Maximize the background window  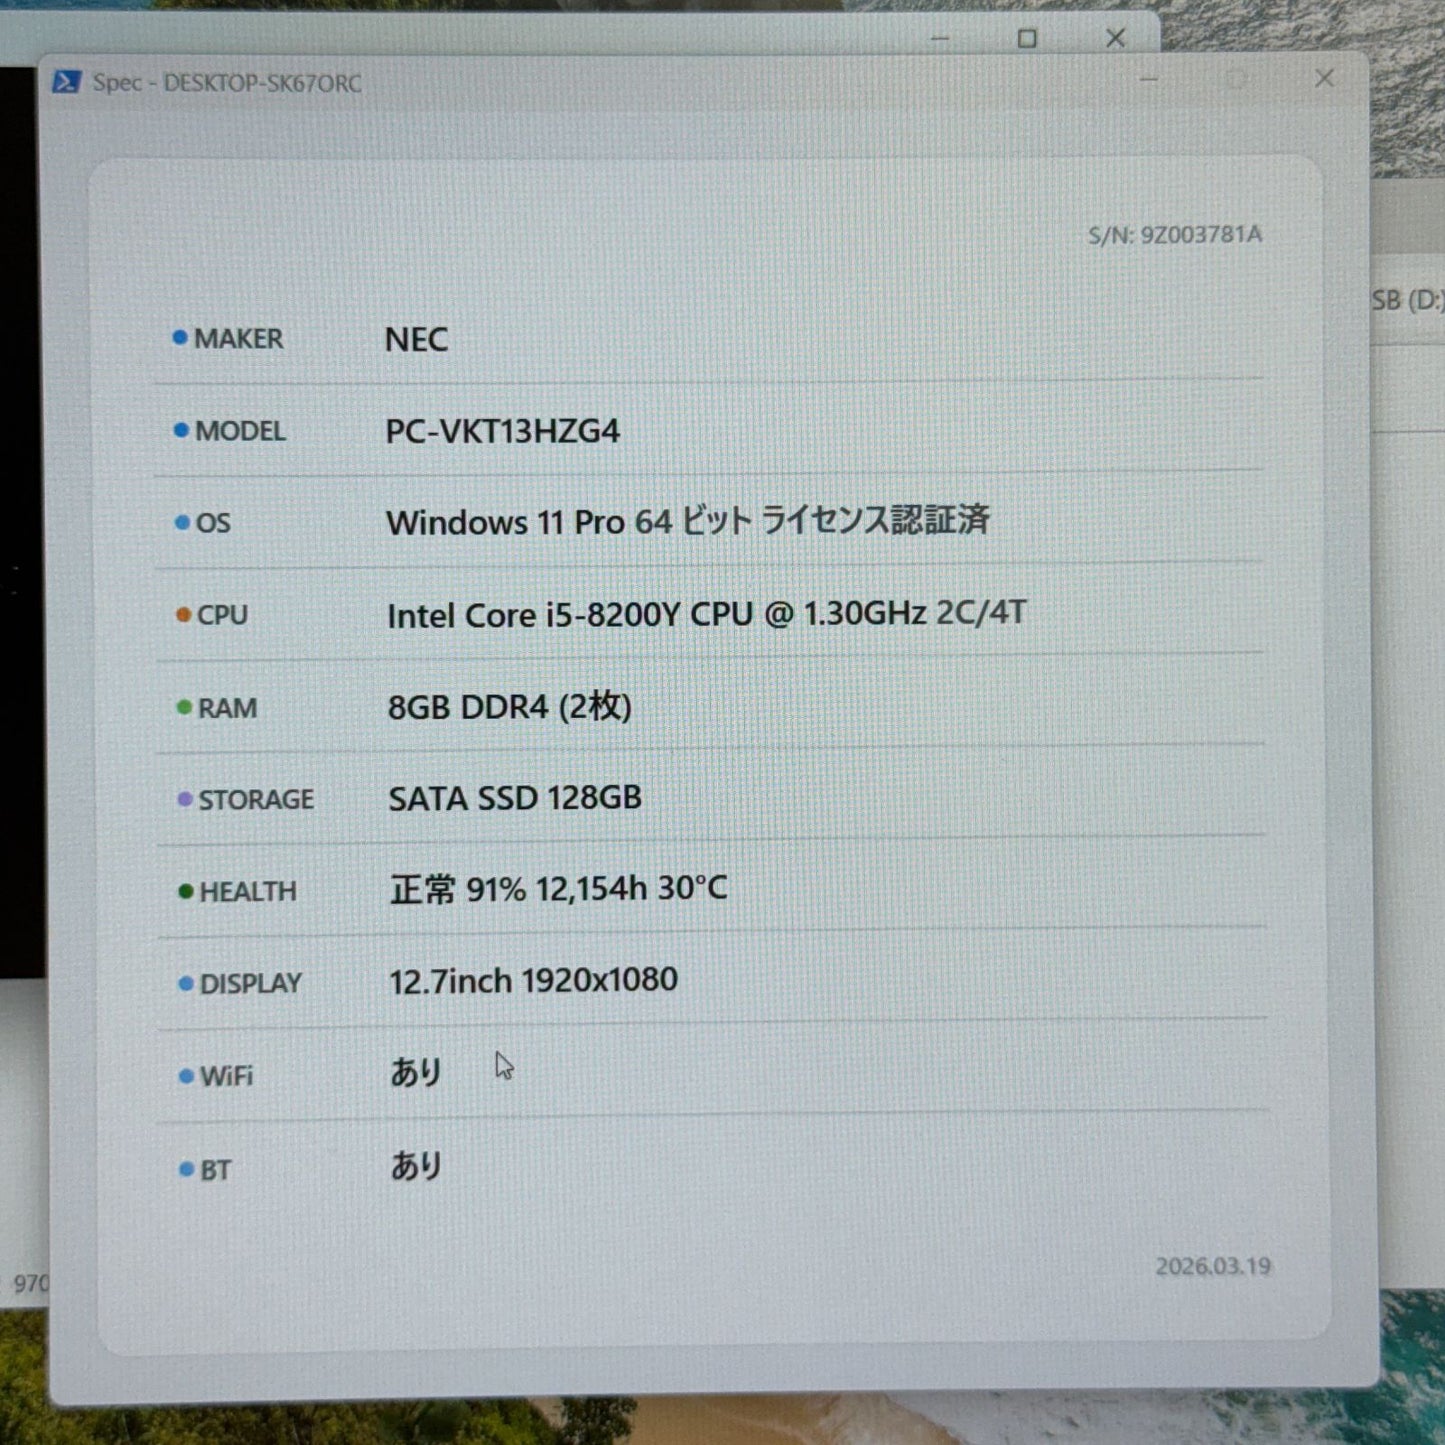click(x=1027, y=38)
